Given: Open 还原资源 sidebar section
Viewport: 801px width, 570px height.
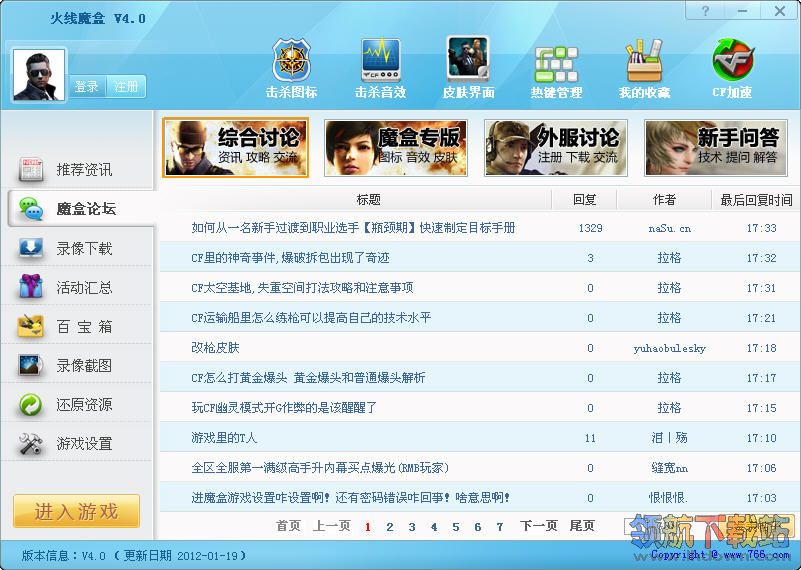Looking at the screenshot, I should (79, 404).
